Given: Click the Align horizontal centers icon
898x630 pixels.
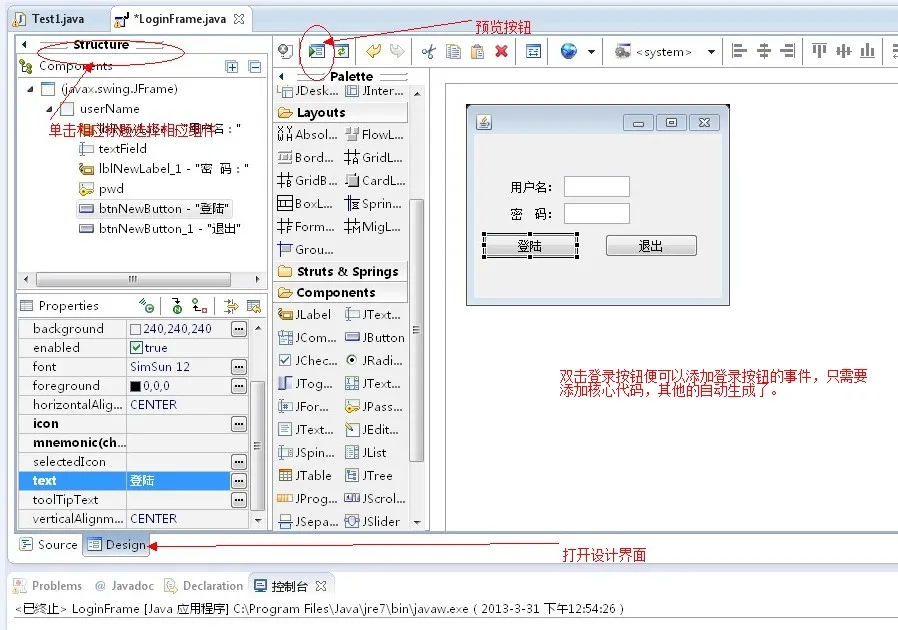Looking at the screenshot, I should coord(764,52).
